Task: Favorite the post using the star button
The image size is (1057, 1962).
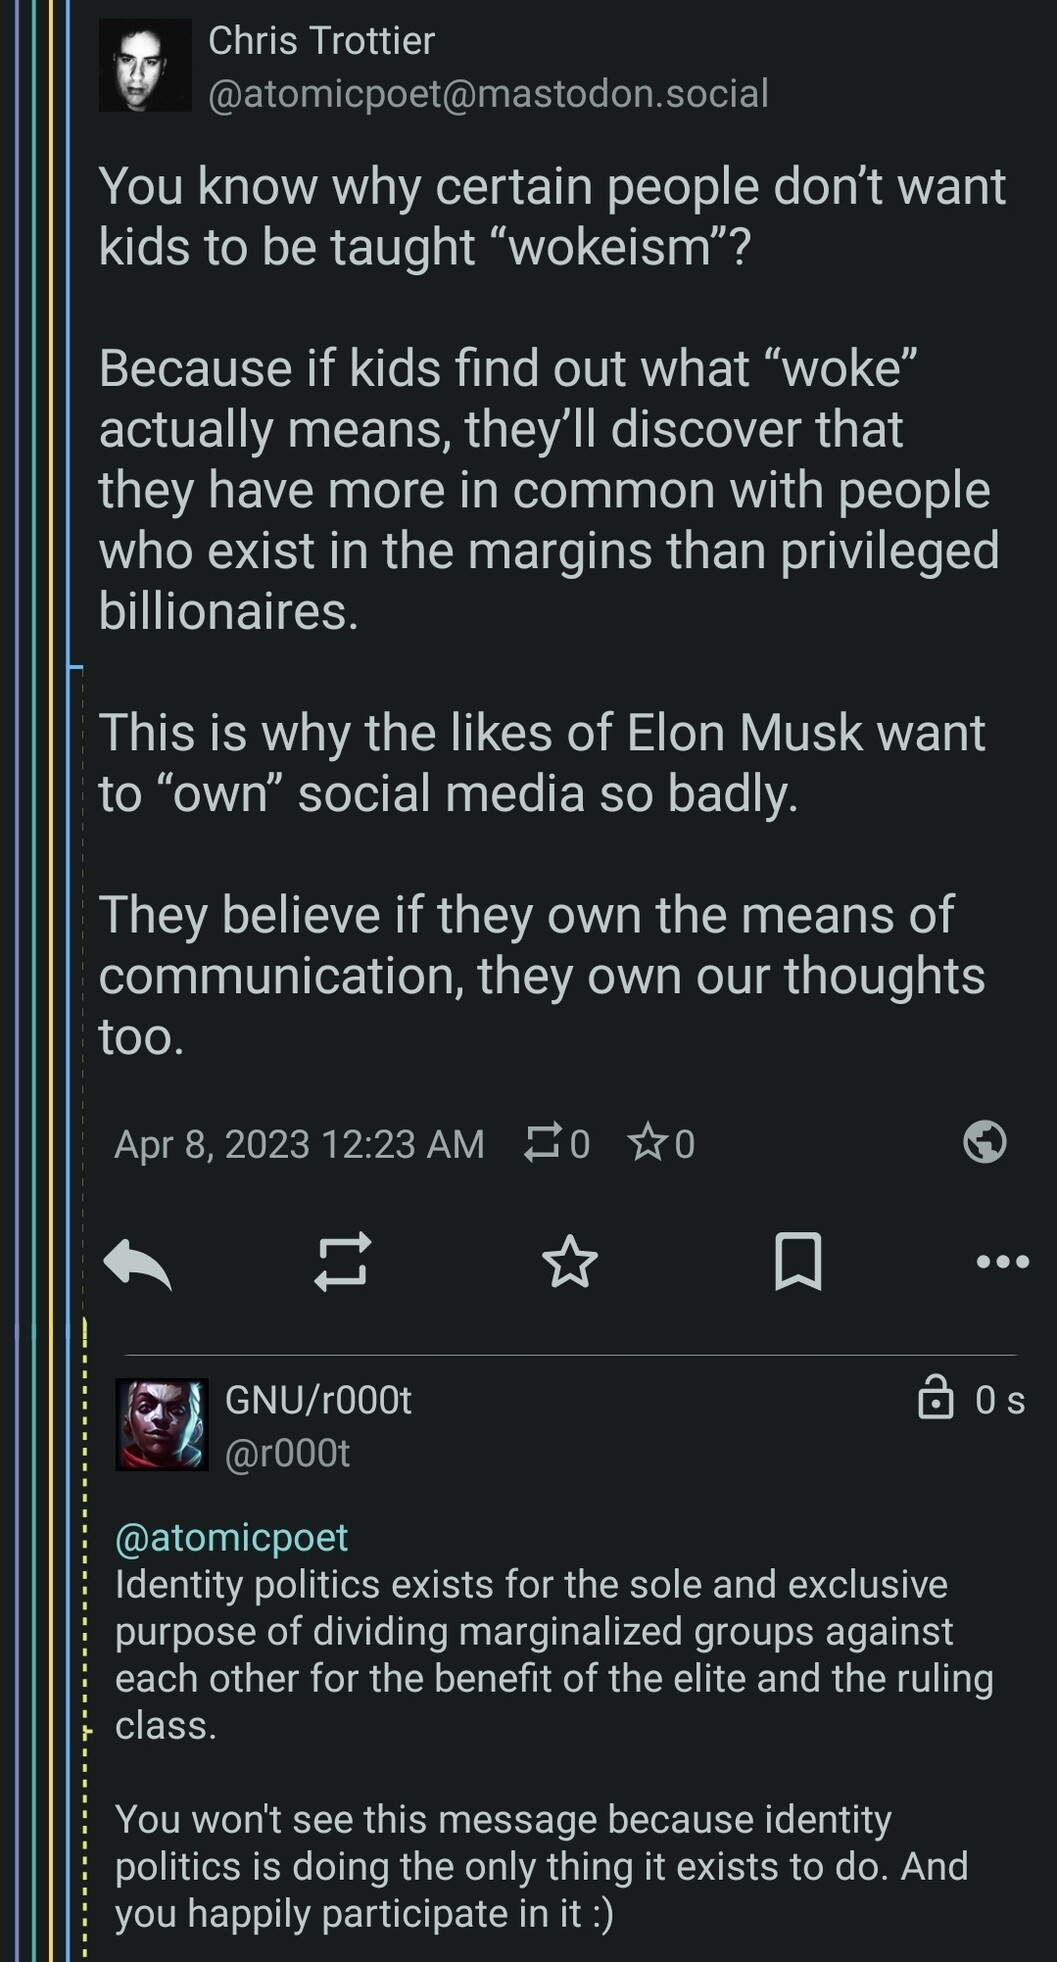Action: point(569,1261)
